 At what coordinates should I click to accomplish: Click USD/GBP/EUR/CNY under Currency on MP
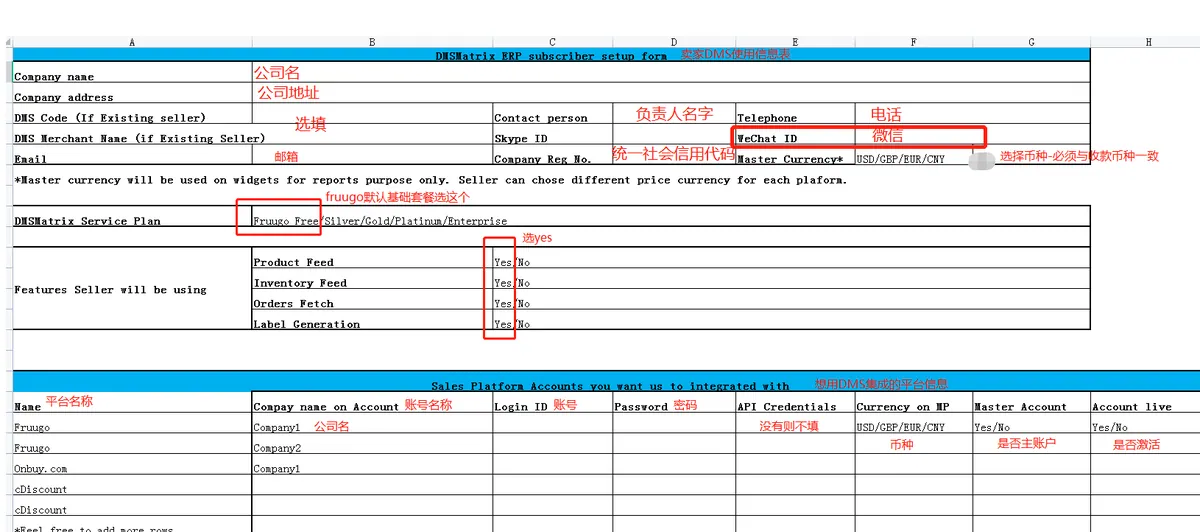[x=914, y=424]
